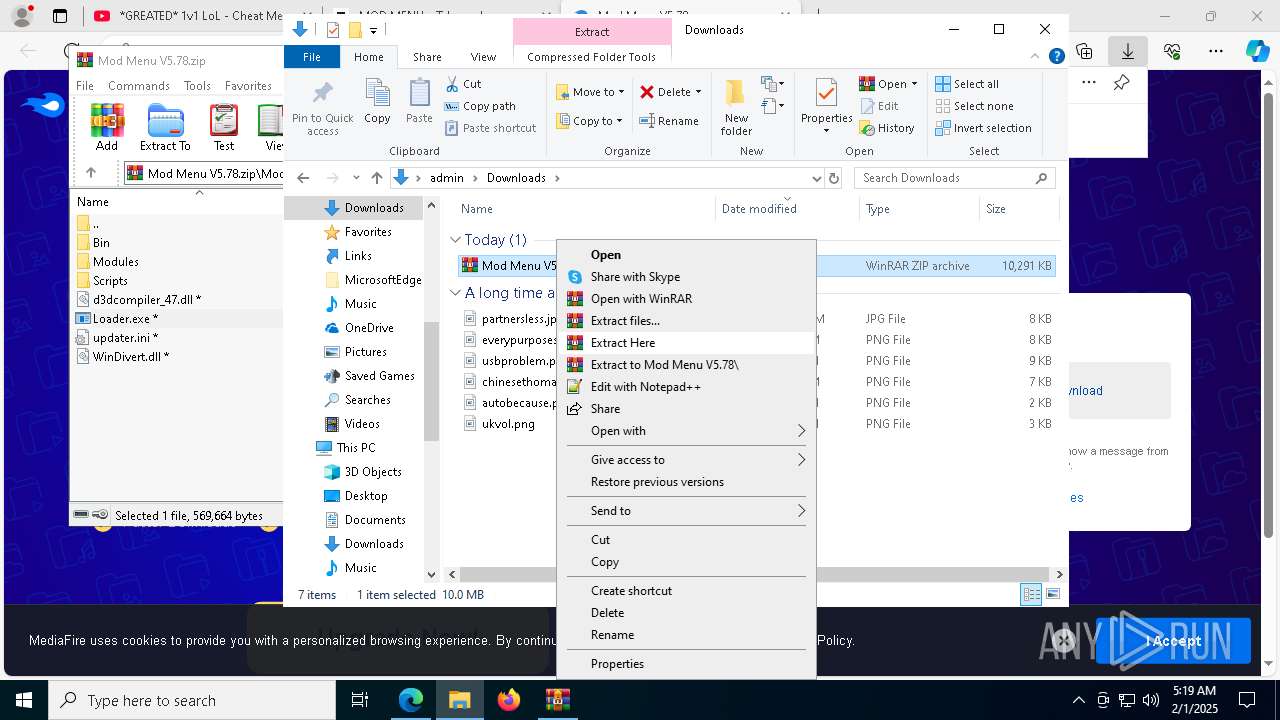Screen dimensions: 1280x720
Task: Click History in the ribbon
Action: point(887,128)
